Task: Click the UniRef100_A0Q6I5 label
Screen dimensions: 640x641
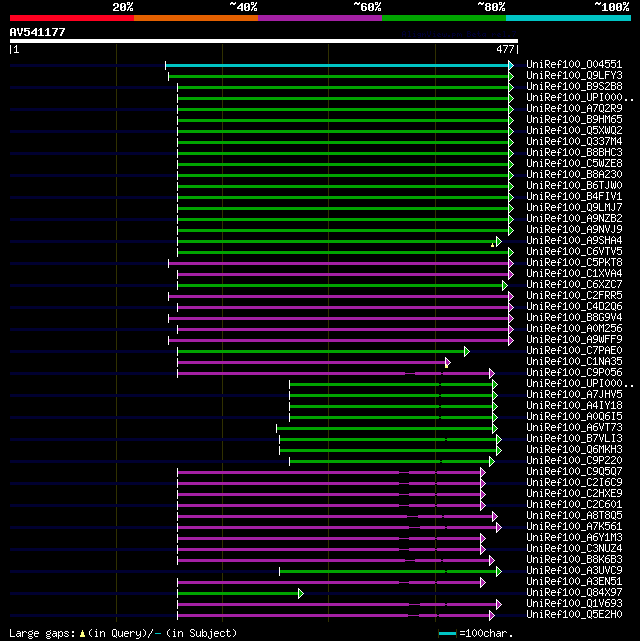Action: [x=574, y=417]
